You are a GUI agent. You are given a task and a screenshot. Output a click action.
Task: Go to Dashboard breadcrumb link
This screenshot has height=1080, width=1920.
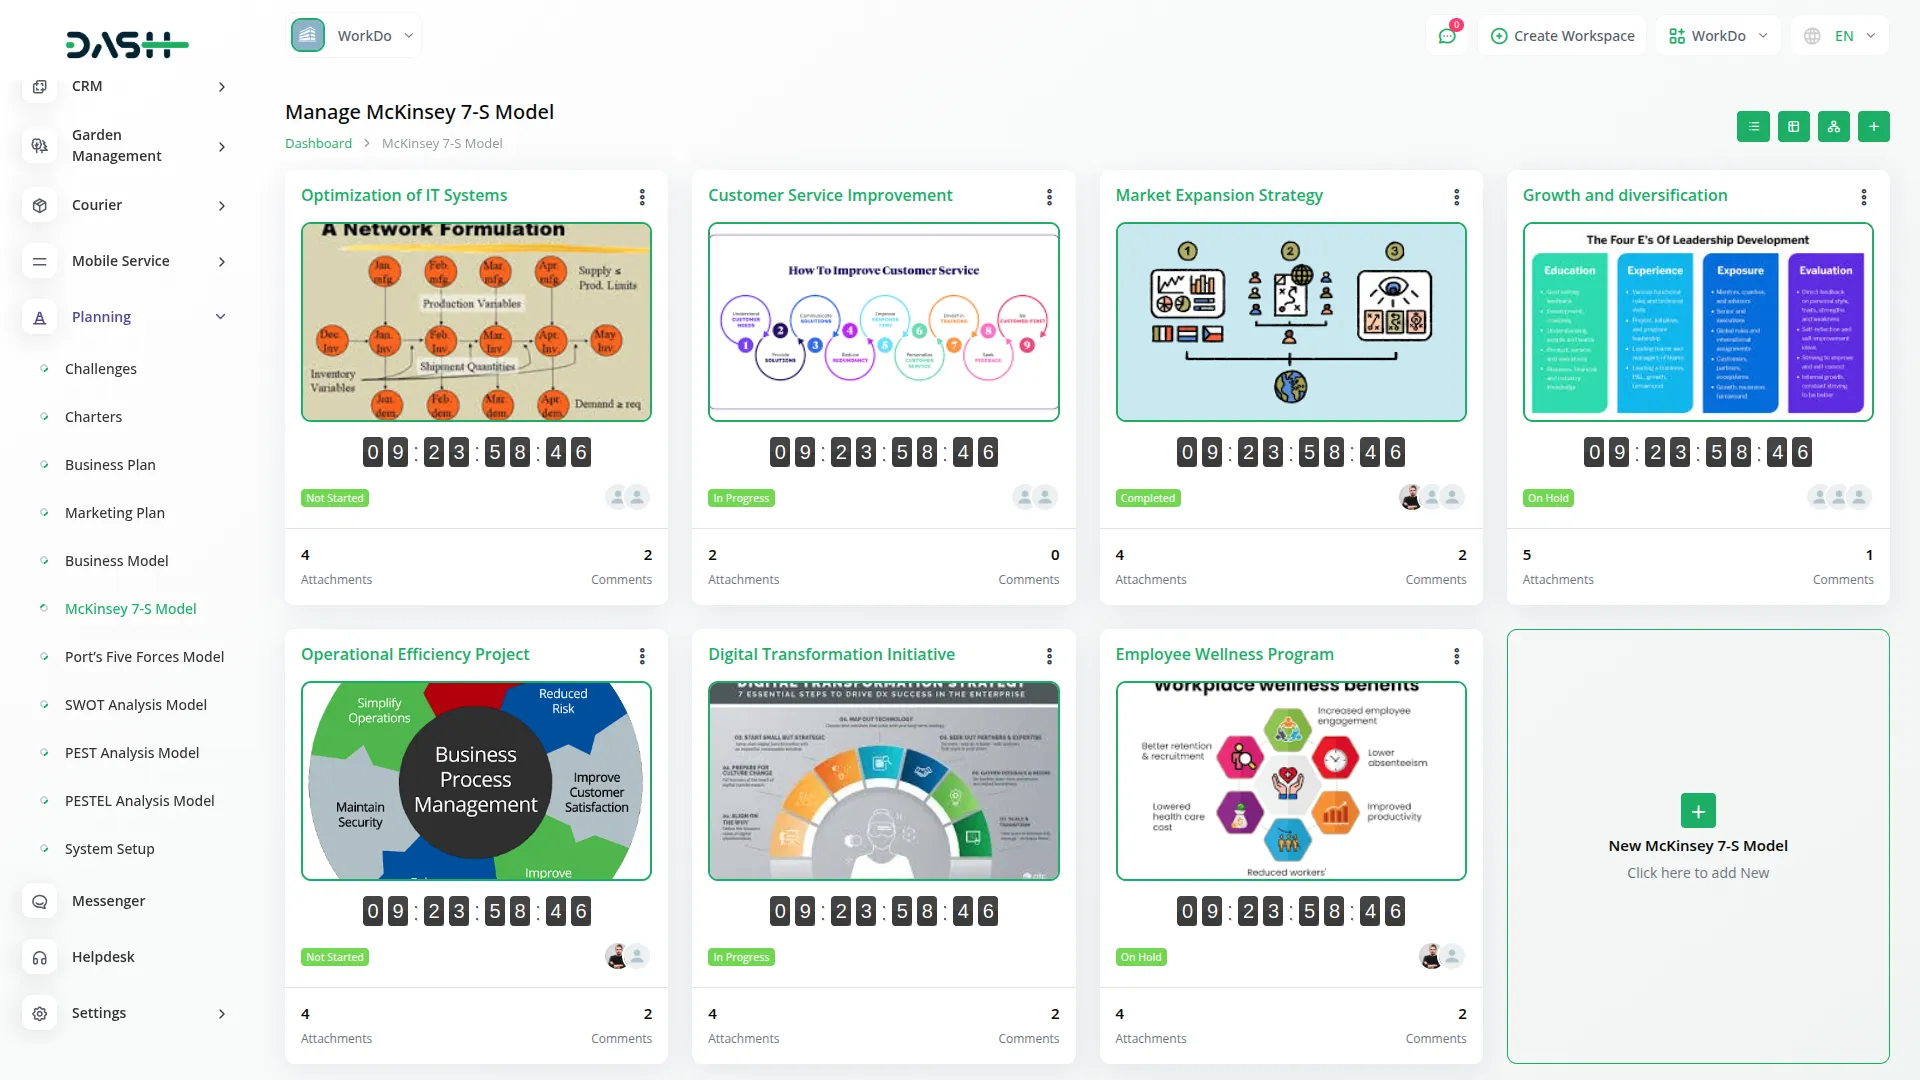[318, 143]
